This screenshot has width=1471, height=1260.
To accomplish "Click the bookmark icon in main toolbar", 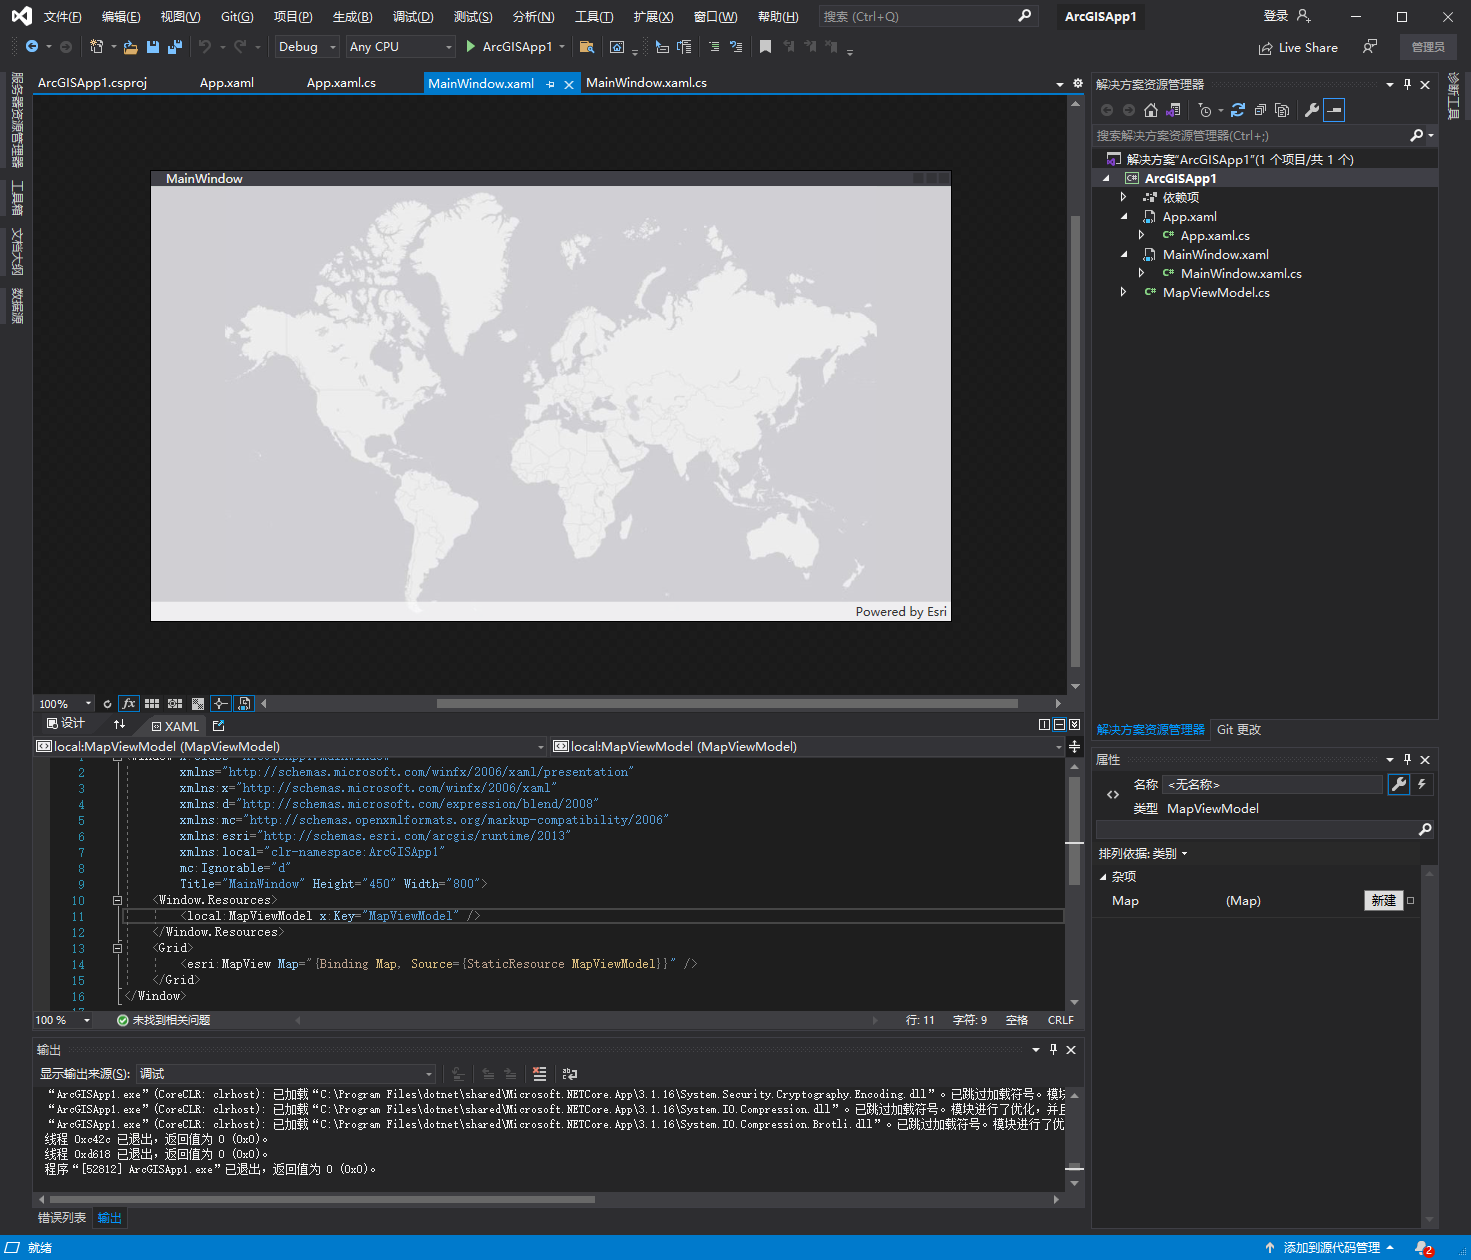I will click(765, 47).
